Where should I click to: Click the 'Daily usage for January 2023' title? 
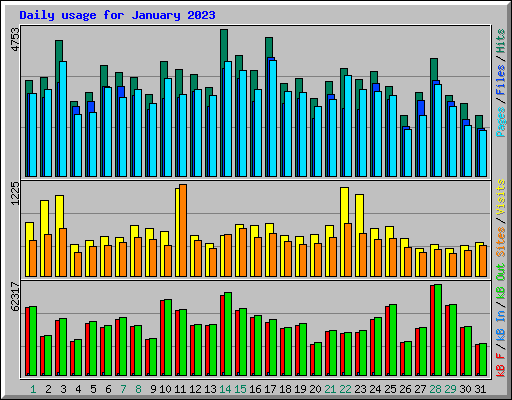(117, 15)
